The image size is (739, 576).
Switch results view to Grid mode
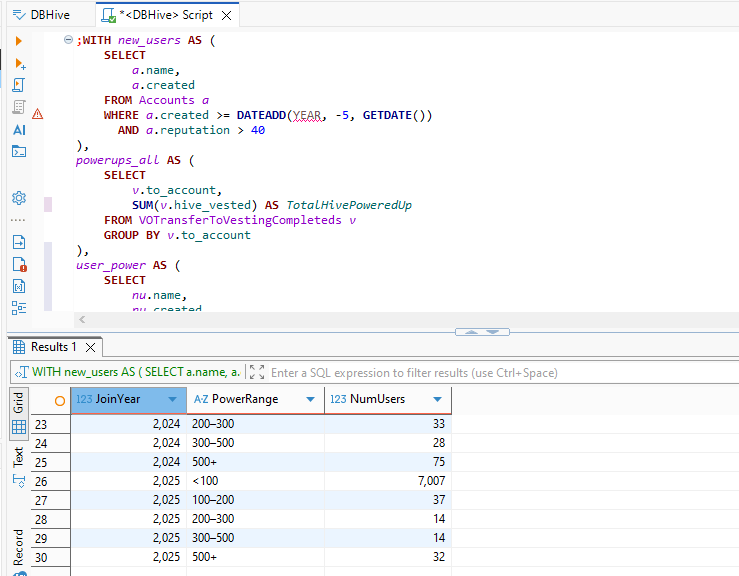coord(19,402)
